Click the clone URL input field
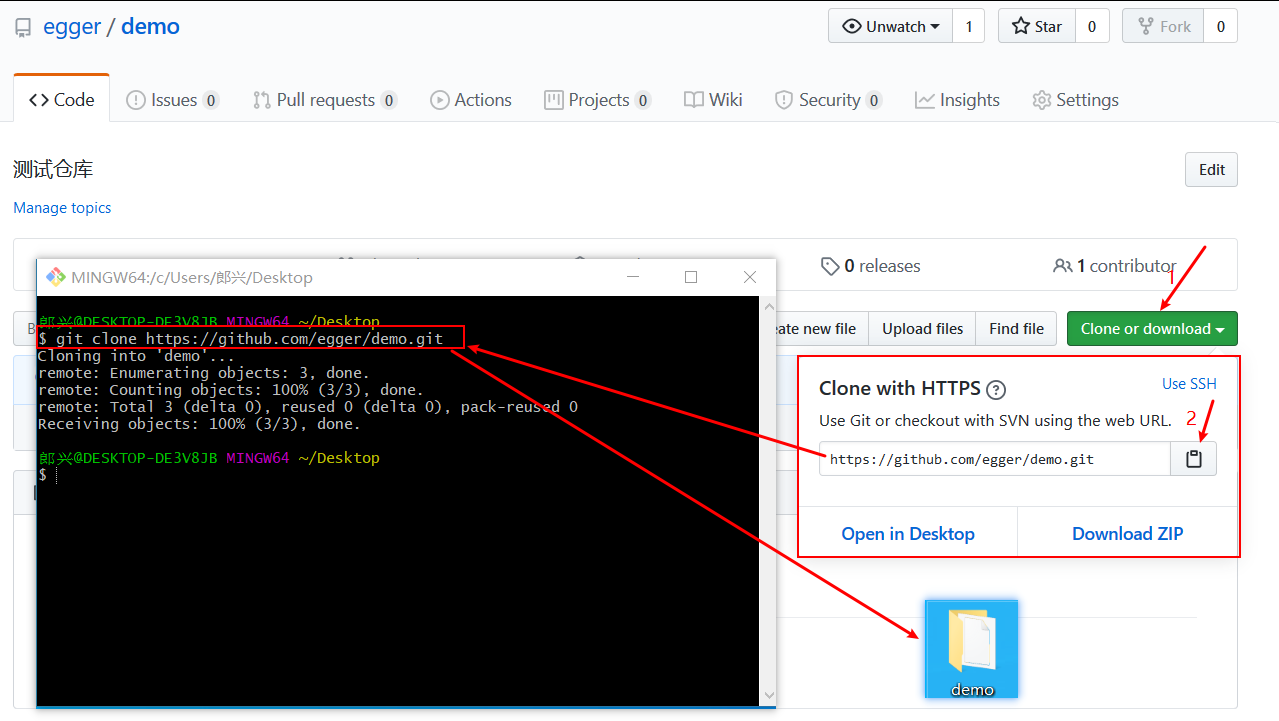The width and height of the screenshot is (1279, 721). tap(995, 459)
